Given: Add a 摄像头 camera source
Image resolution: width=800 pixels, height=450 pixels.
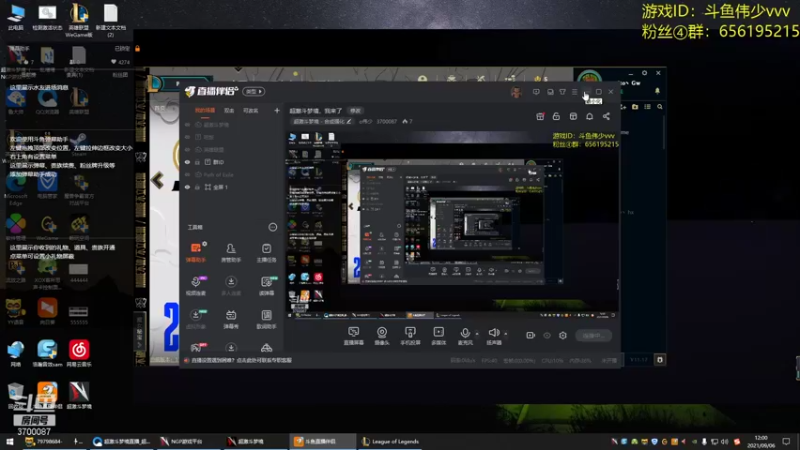Looking at the screenshot, I should point(382,336).
